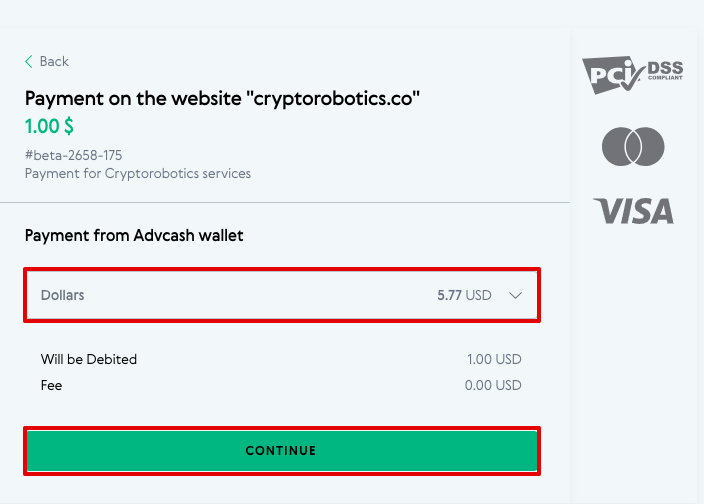The height and width of the screenshot is (504, 704).
Task: Go back using the Back link
Action: pos(47,61)
